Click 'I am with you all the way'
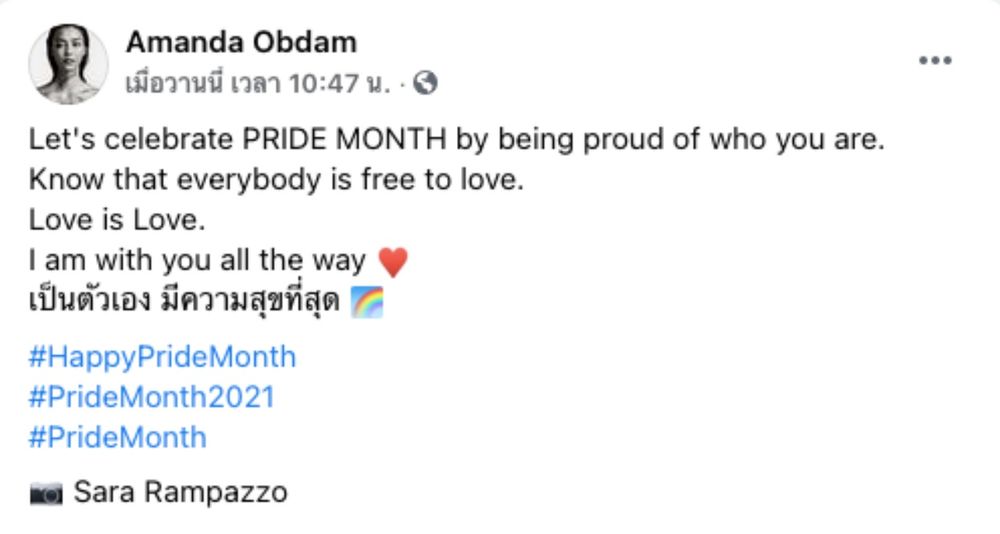Screen dimensions: 1000x534 (x=197, y=261)
